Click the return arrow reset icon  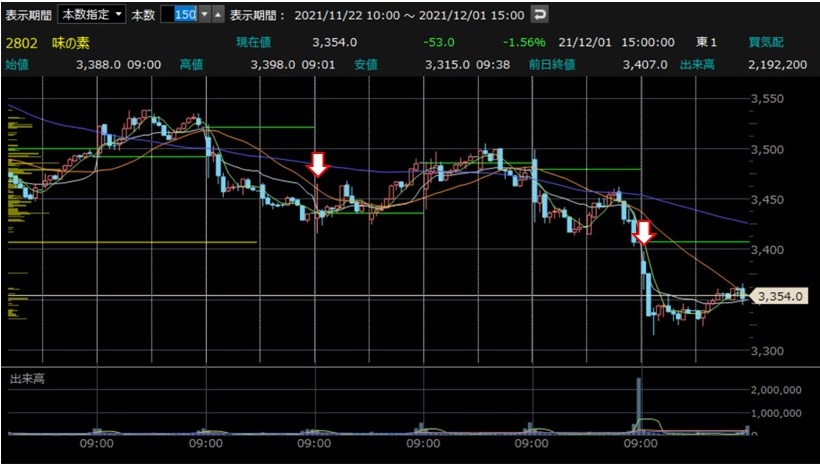pyautogui.click(x=539, y=15)
